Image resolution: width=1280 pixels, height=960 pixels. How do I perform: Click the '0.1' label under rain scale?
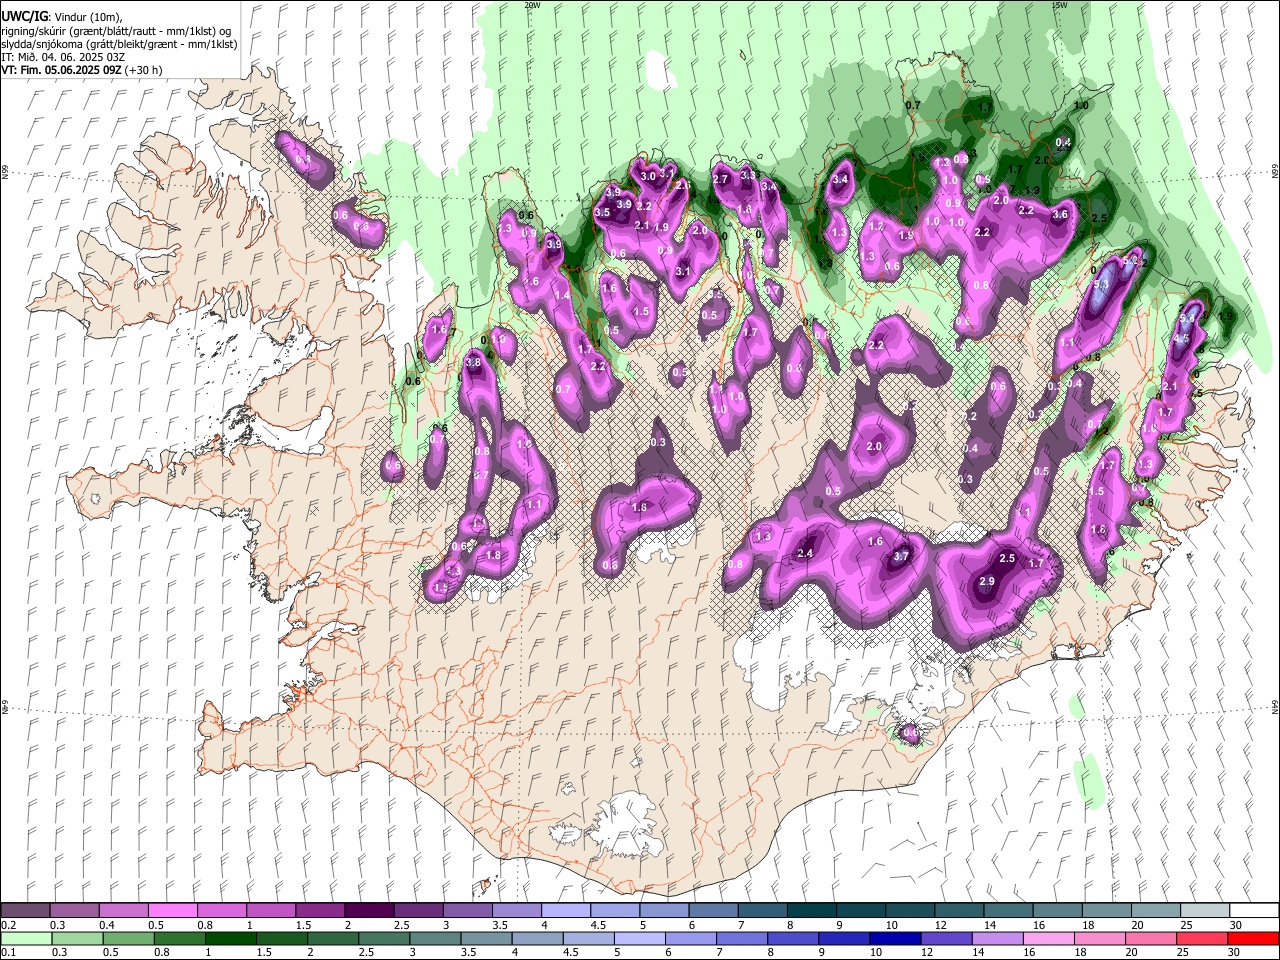8,952
